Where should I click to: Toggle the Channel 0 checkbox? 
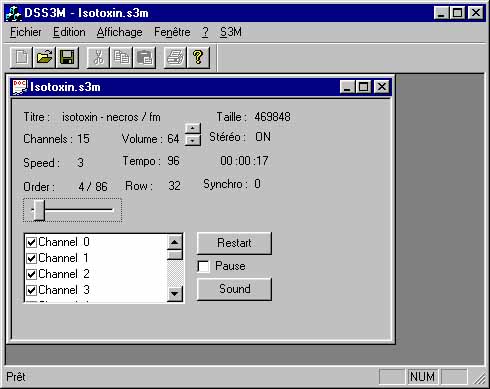[x=31, y=242]
